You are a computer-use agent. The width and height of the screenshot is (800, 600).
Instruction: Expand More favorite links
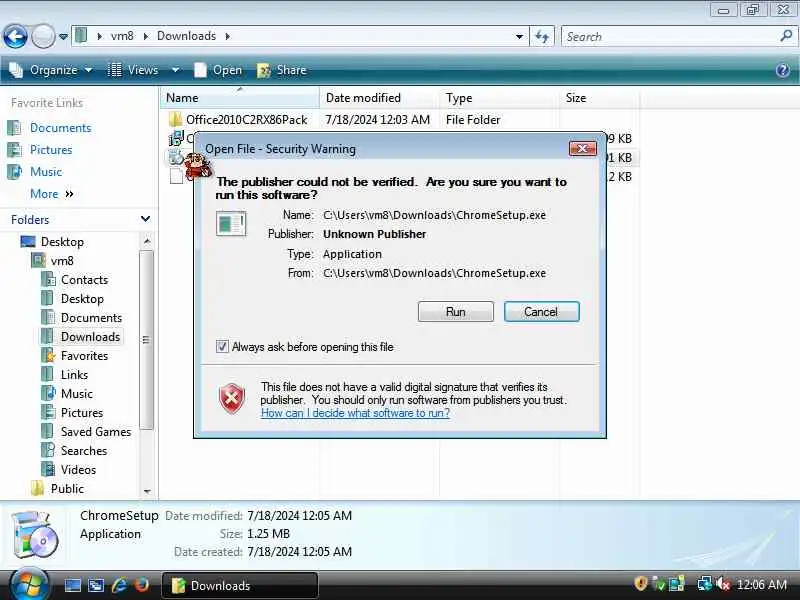52,194
